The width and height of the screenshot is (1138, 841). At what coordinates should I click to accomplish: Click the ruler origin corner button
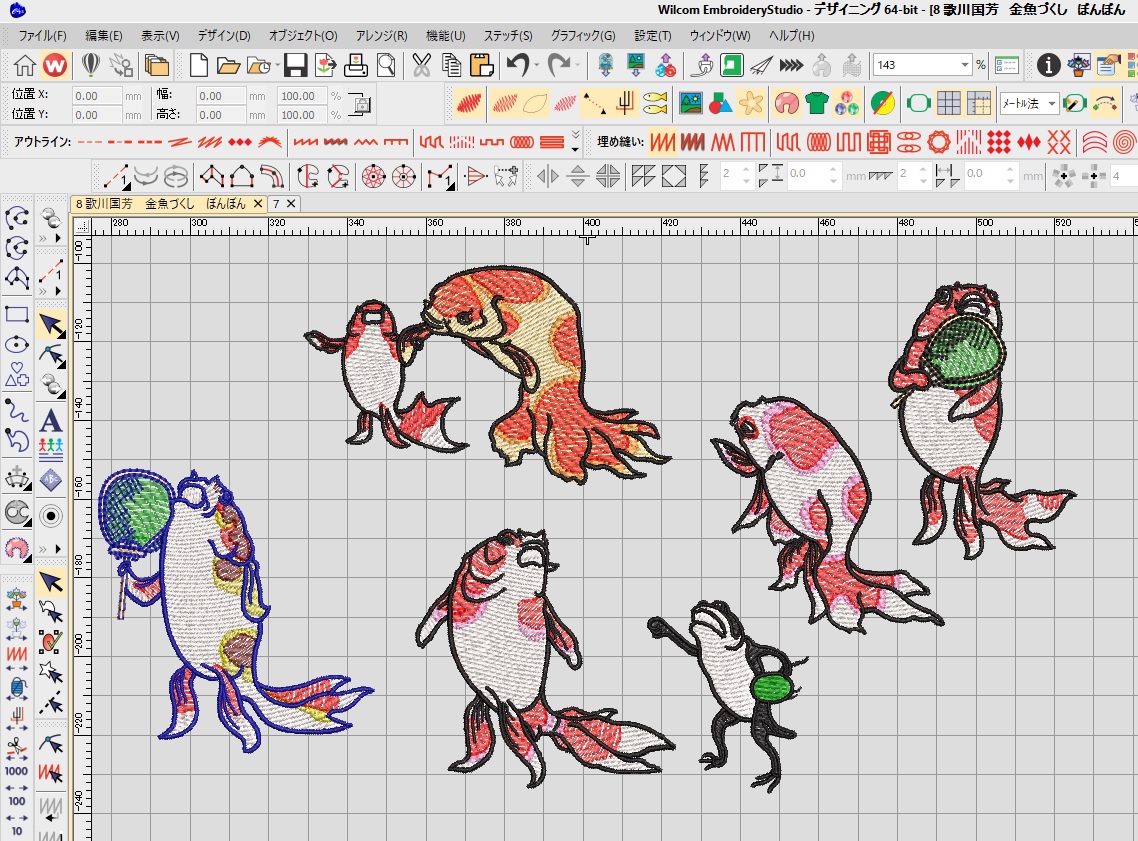pos(82,226)
